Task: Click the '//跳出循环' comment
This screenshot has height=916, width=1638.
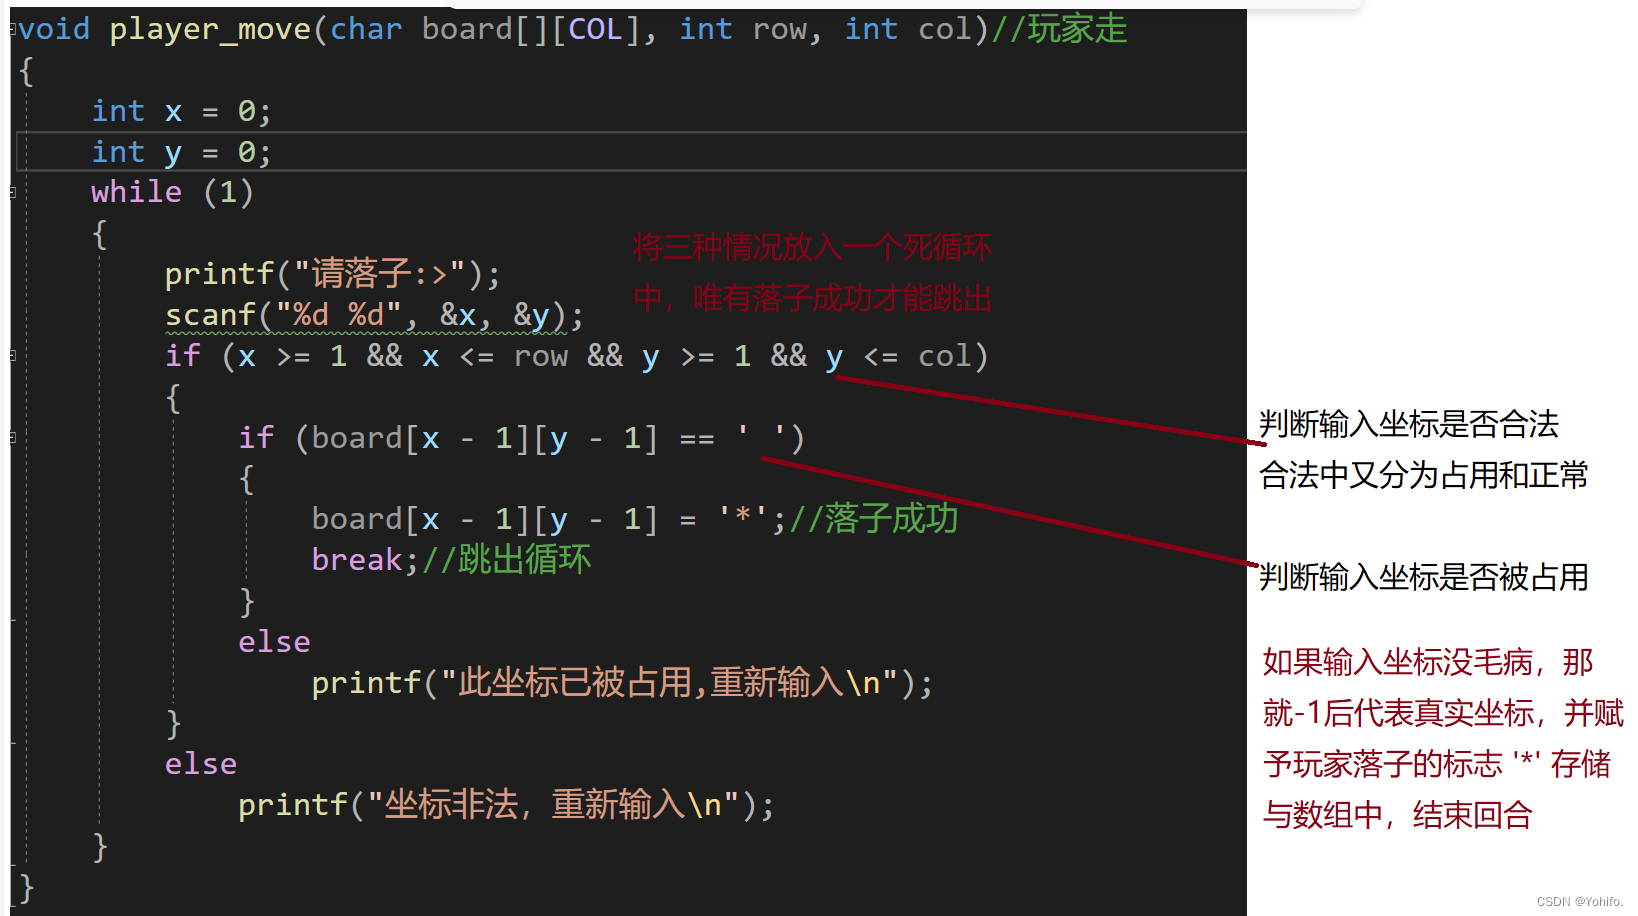Action: (506, 560)
